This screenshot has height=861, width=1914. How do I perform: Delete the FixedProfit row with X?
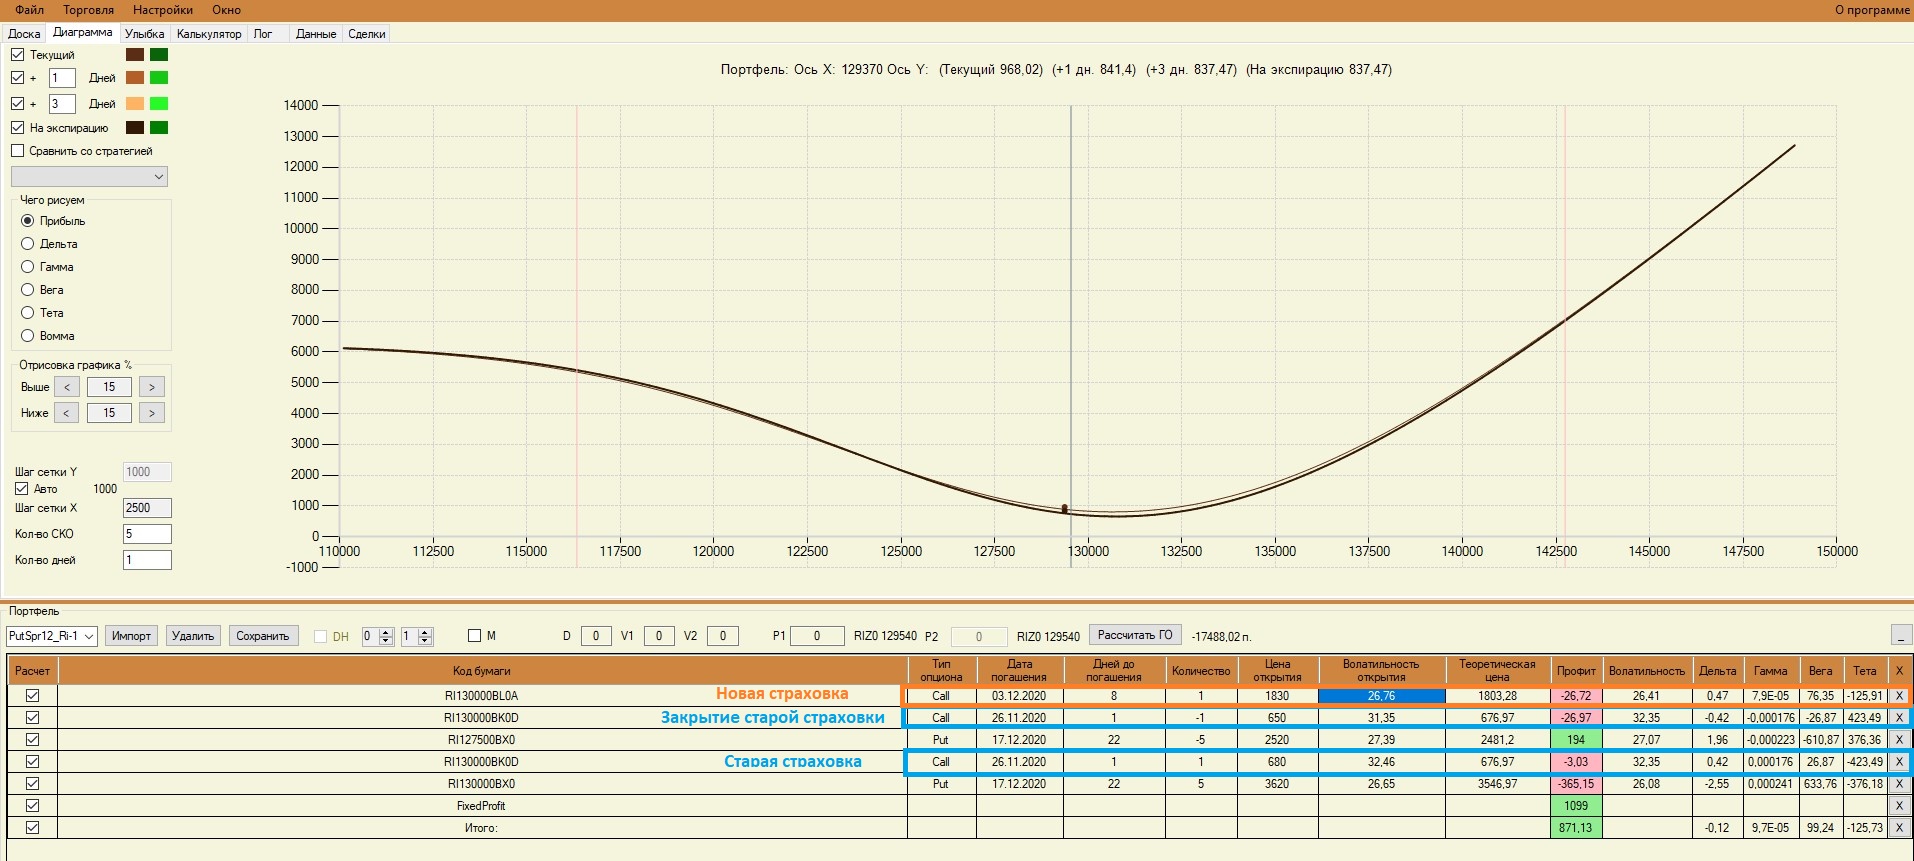coord(1898,806)
